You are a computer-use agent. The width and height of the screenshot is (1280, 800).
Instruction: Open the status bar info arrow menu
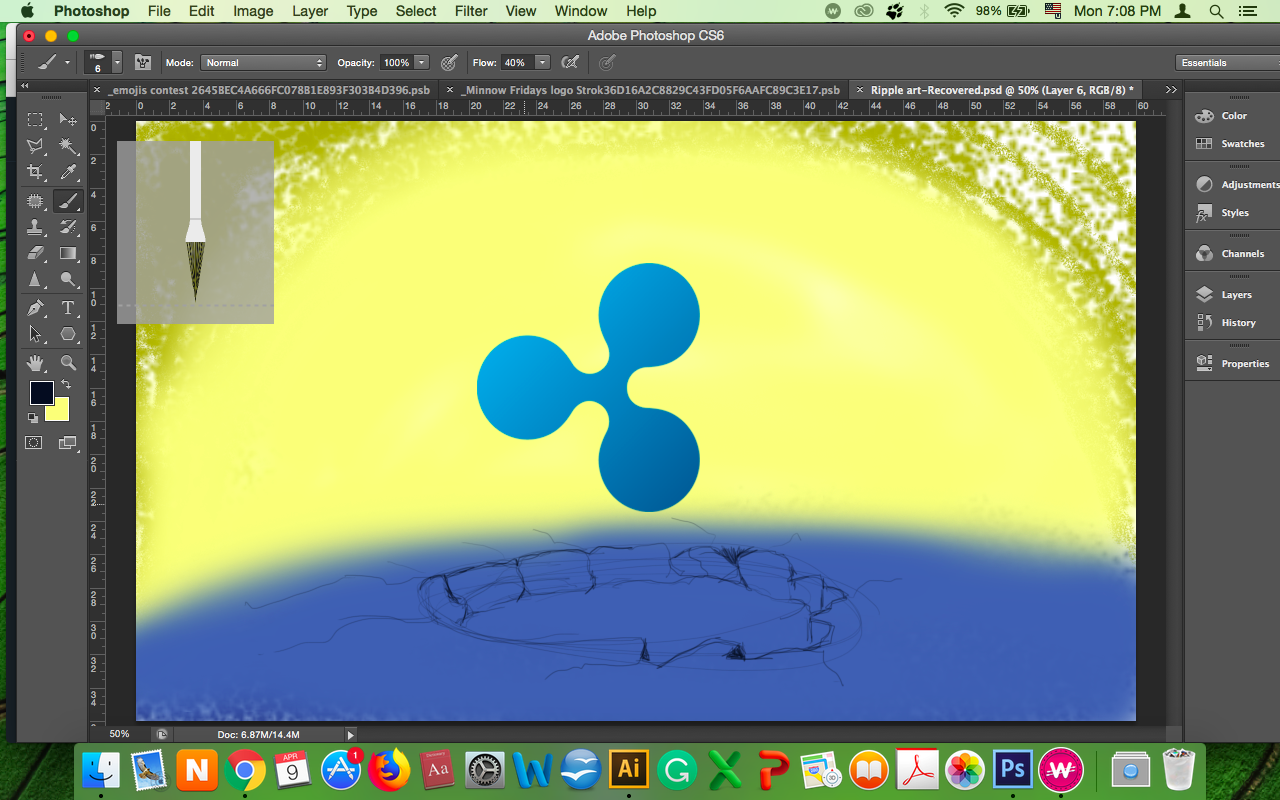point(350,734)
